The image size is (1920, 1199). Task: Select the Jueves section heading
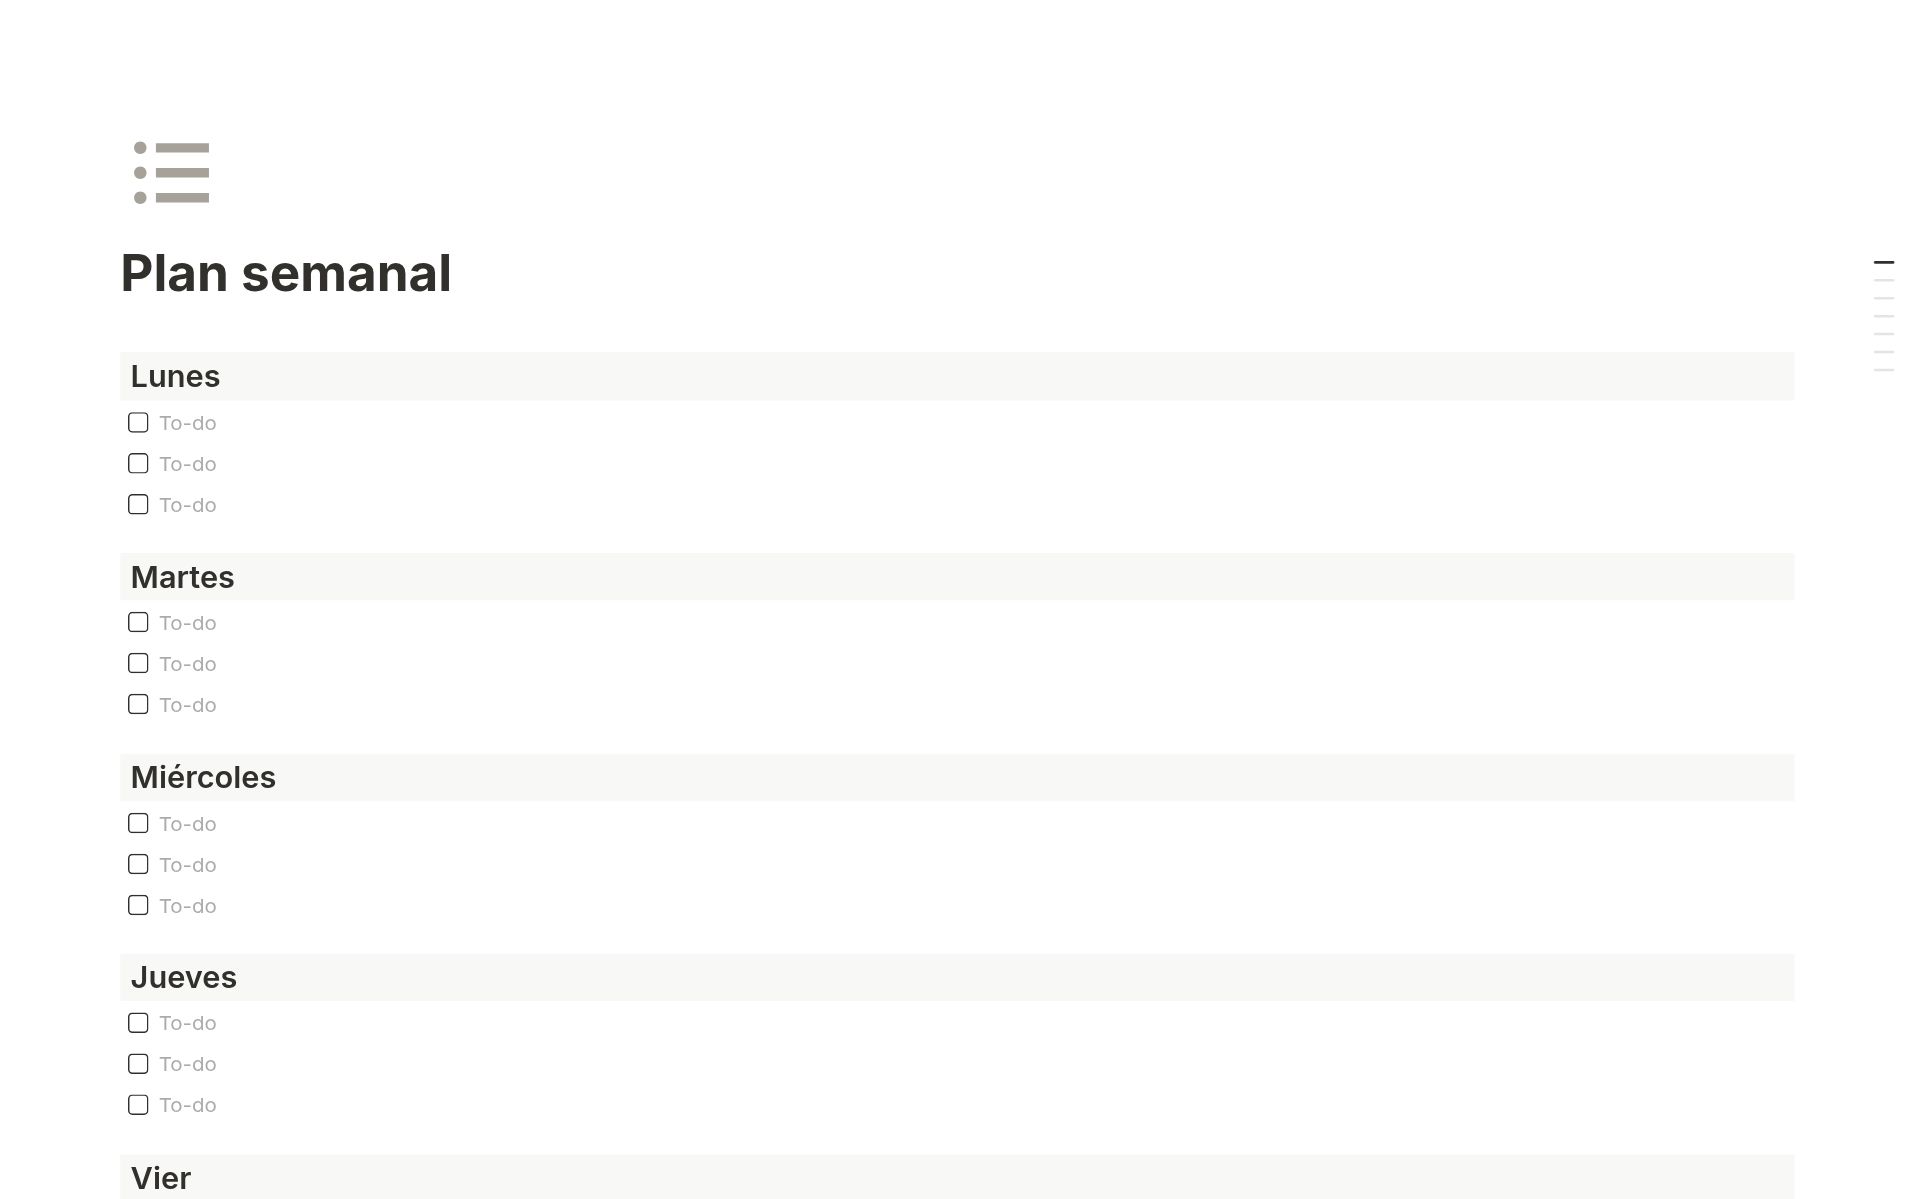click(x=184, y=977)
